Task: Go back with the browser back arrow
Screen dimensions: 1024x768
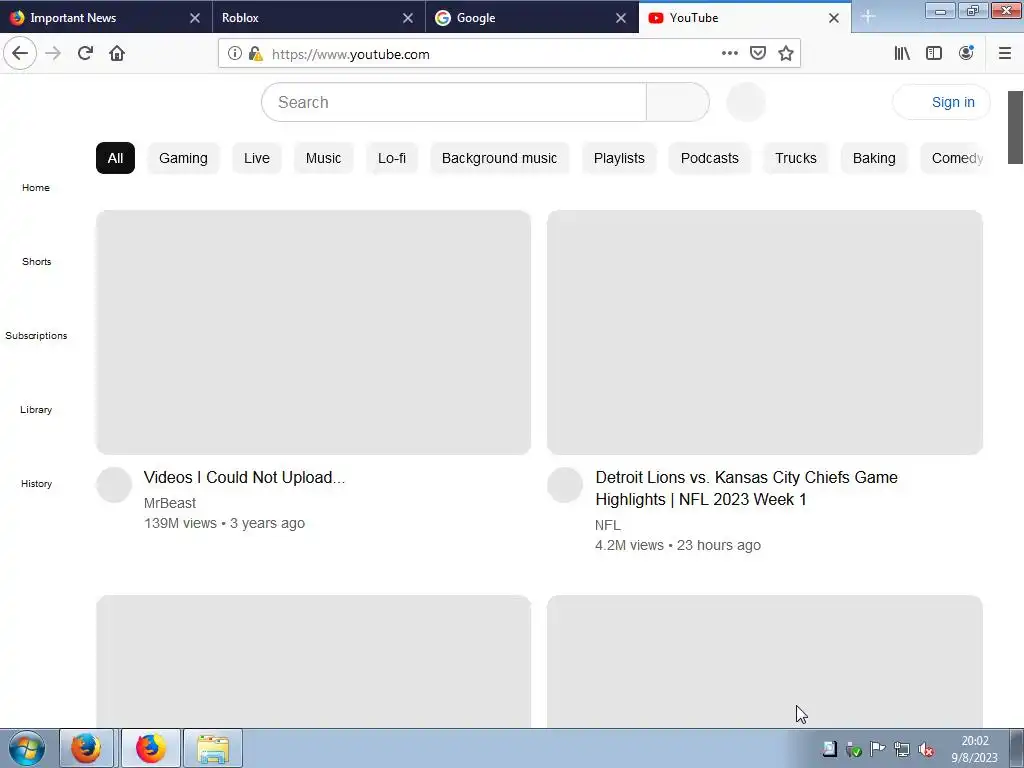Action: [x=20, y=54]
